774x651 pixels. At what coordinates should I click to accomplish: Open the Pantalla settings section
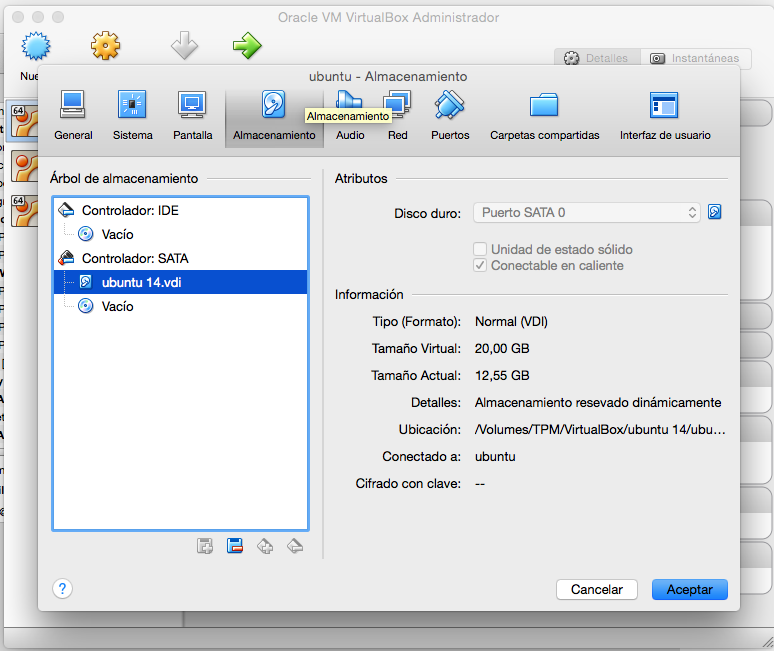point(193,116)
